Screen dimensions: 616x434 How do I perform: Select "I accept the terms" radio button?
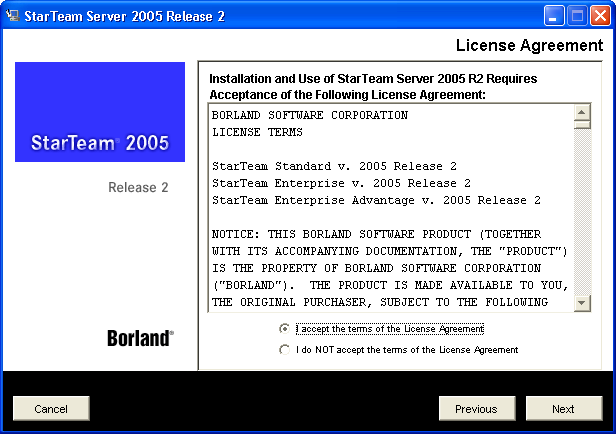pyautogui.click(x=285, y=328)
